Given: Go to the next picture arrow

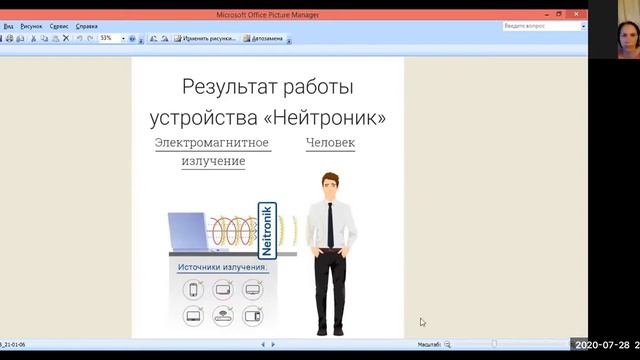Looking at the screenshot, I should [273, 344].
